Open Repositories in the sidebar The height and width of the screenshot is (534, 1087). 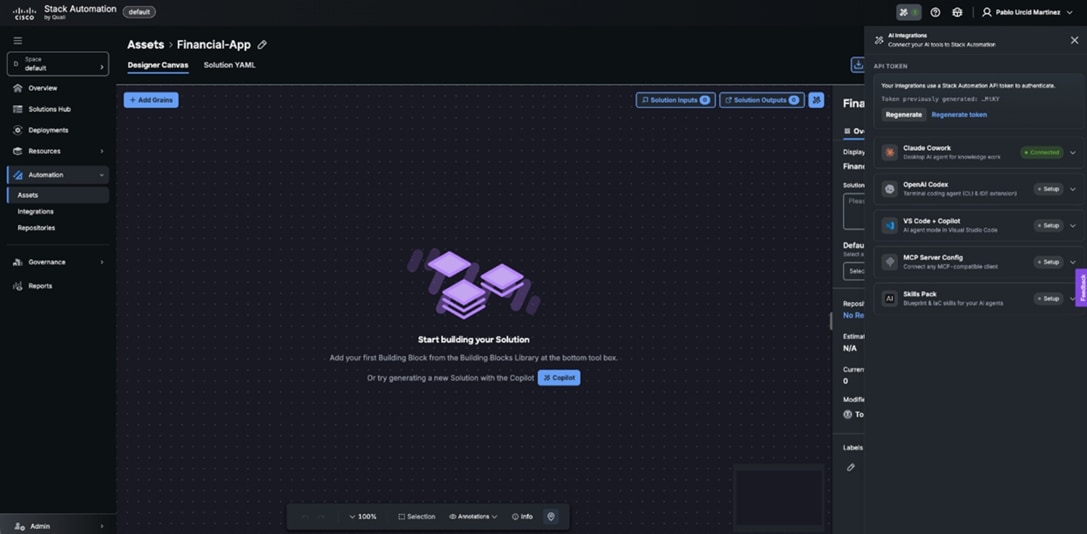tap(36, 227)
